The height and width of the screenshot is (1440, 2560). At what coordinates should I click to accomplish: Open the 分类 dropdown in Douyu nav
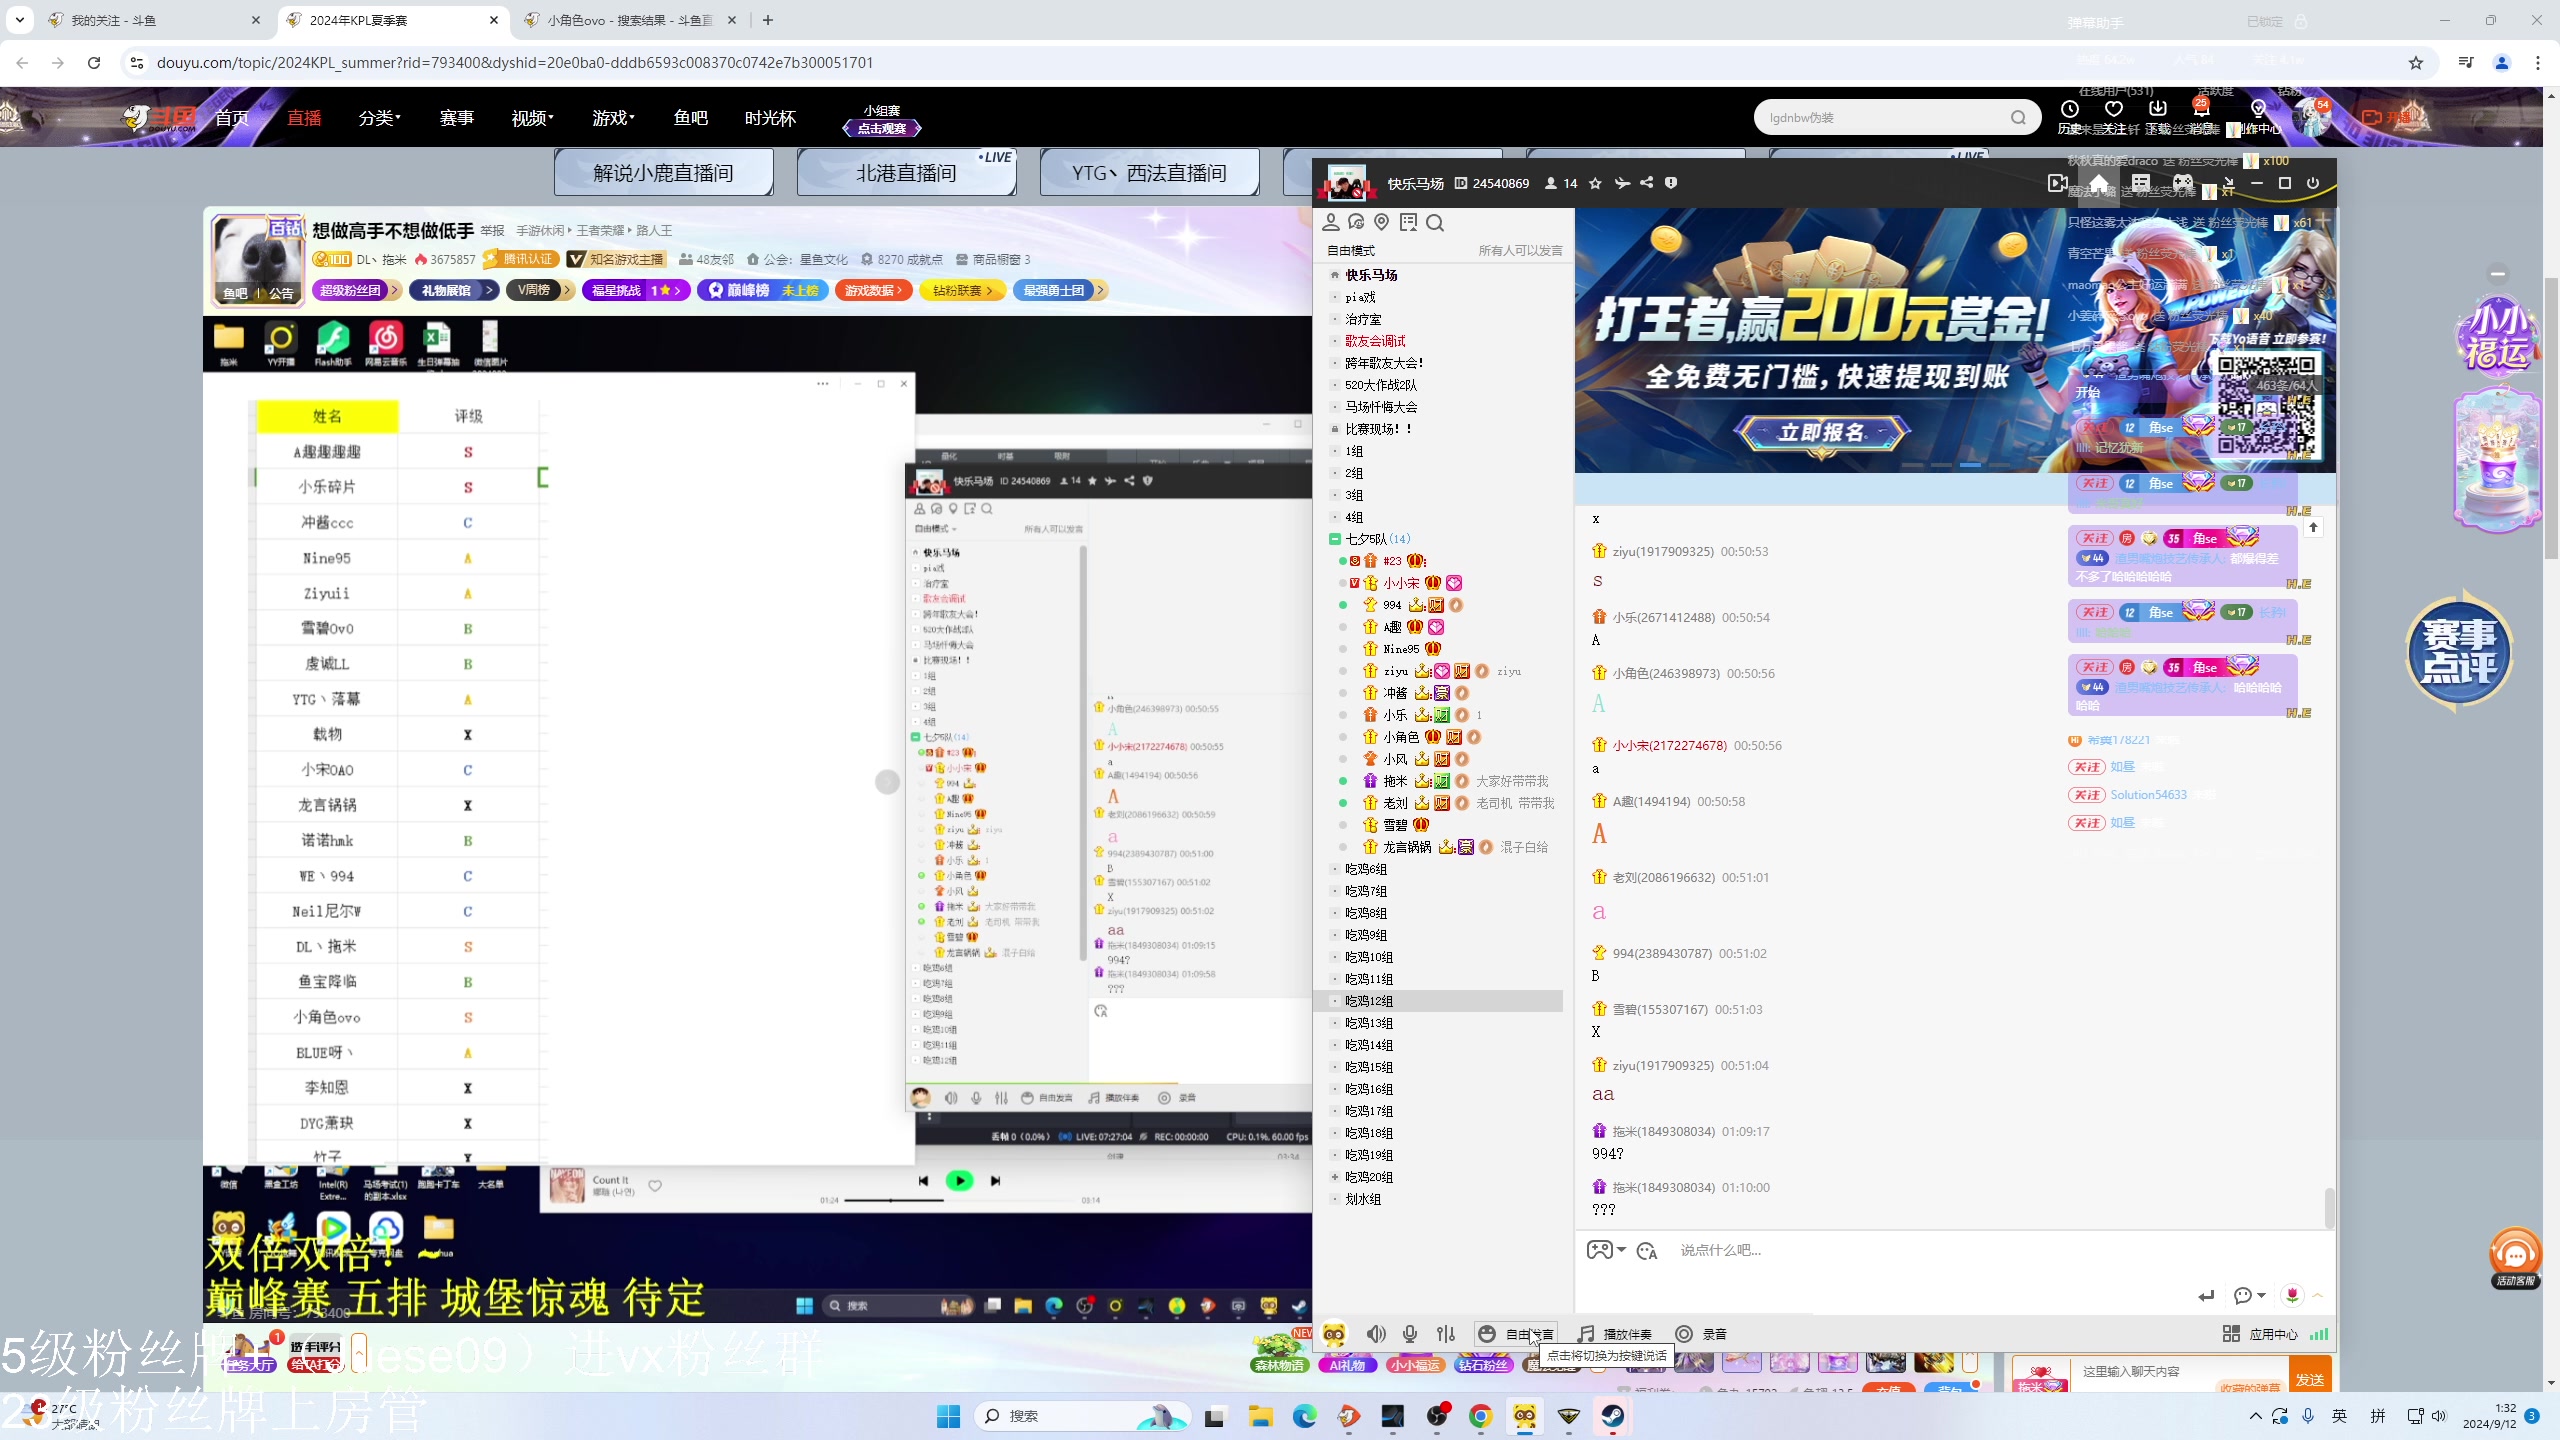coord(379,118)
